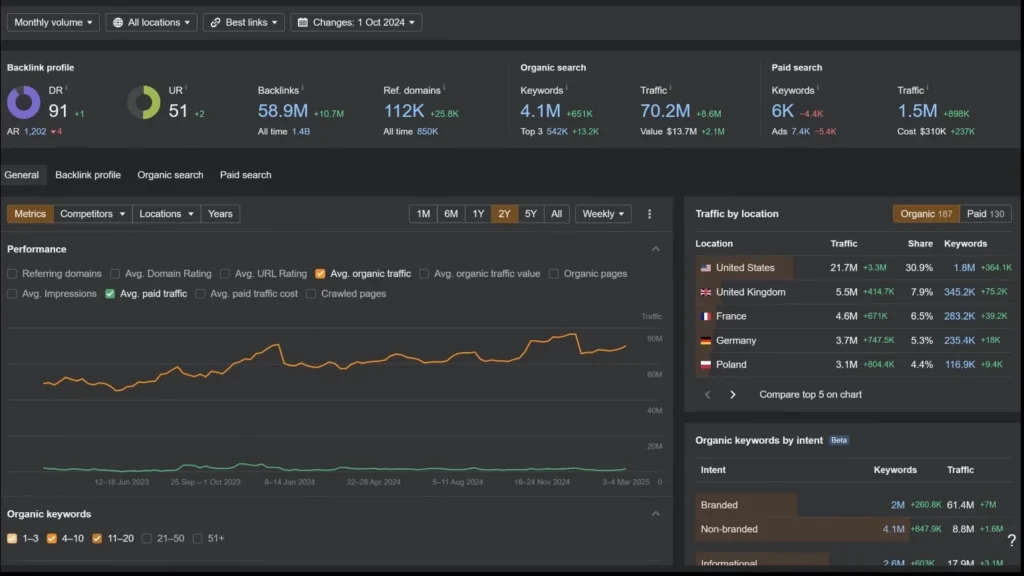Tick the 21–50 organic keywords checkbox
The image size is (1024, 576).
coord(147,539)
